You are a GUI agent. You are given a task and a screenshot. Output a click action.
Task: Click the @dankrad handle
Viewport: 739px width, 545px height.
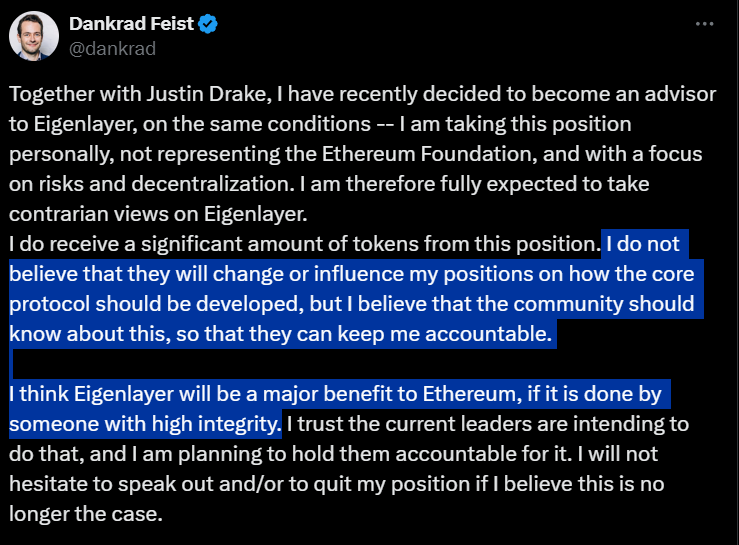coord(112,49)
